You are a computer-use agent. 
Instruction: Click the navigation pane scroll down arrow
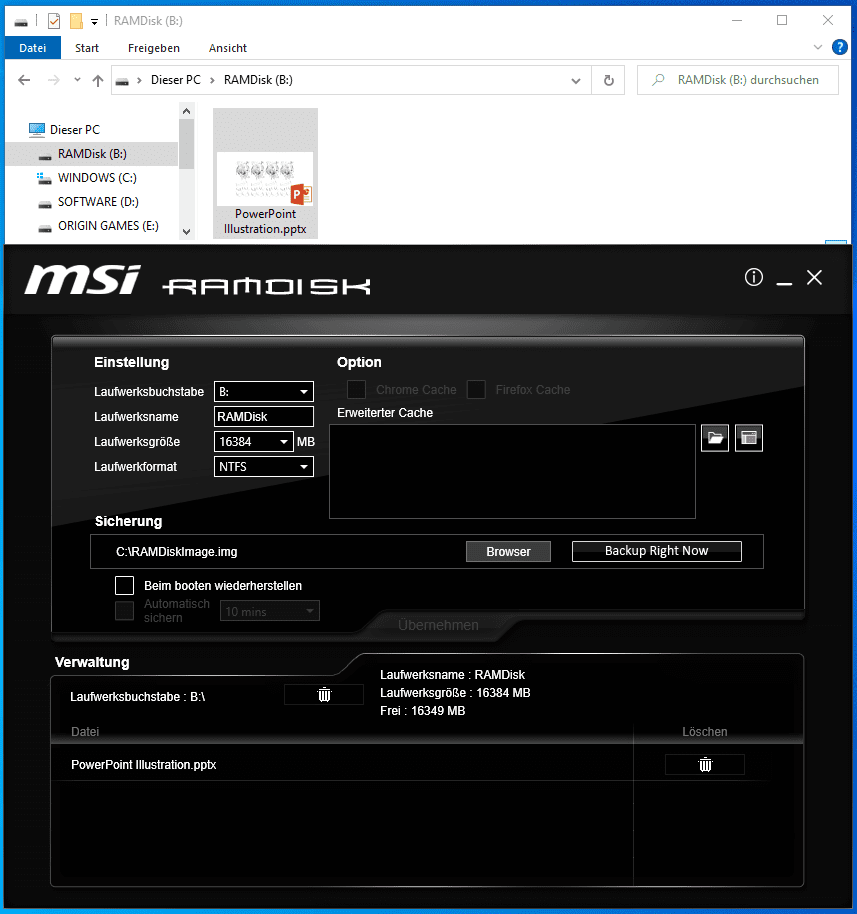[x=187, y=231]
